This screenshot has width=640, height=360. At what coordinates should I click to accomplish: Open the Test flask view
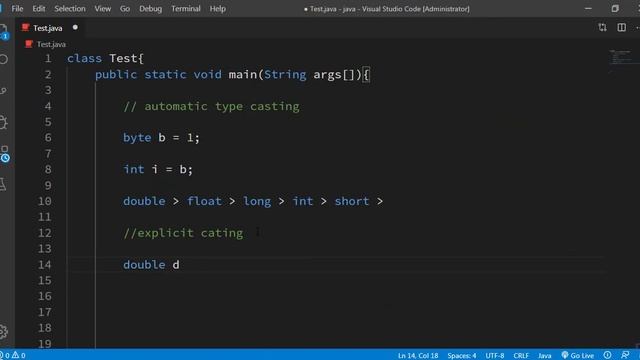coord(3,185)
